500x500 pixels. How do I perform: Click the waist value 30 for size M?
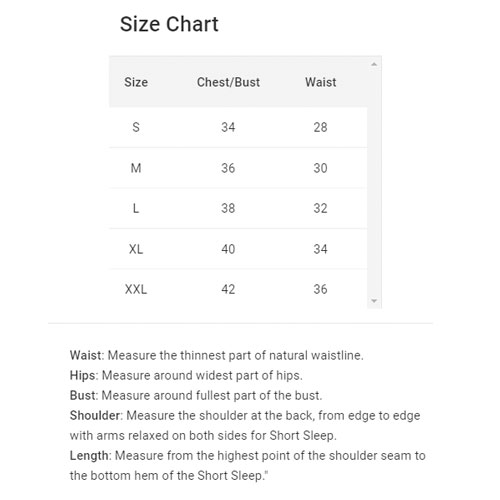click(x=320, y=168)
